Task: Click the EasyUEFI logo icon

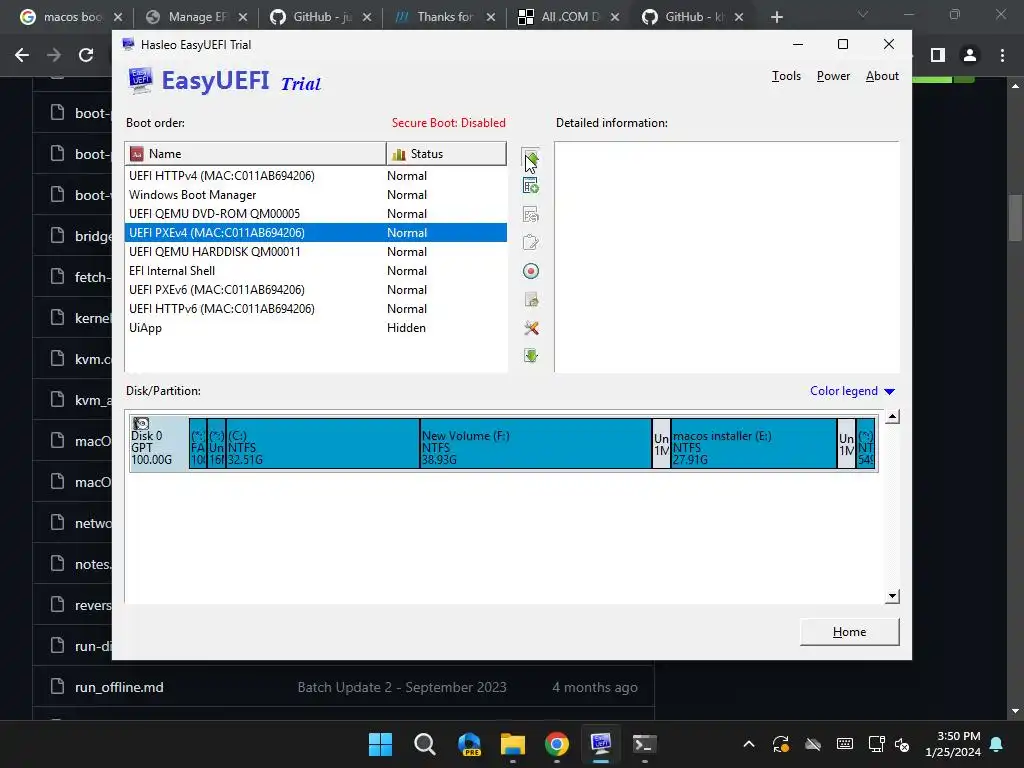Action: (x=140, y=81)
